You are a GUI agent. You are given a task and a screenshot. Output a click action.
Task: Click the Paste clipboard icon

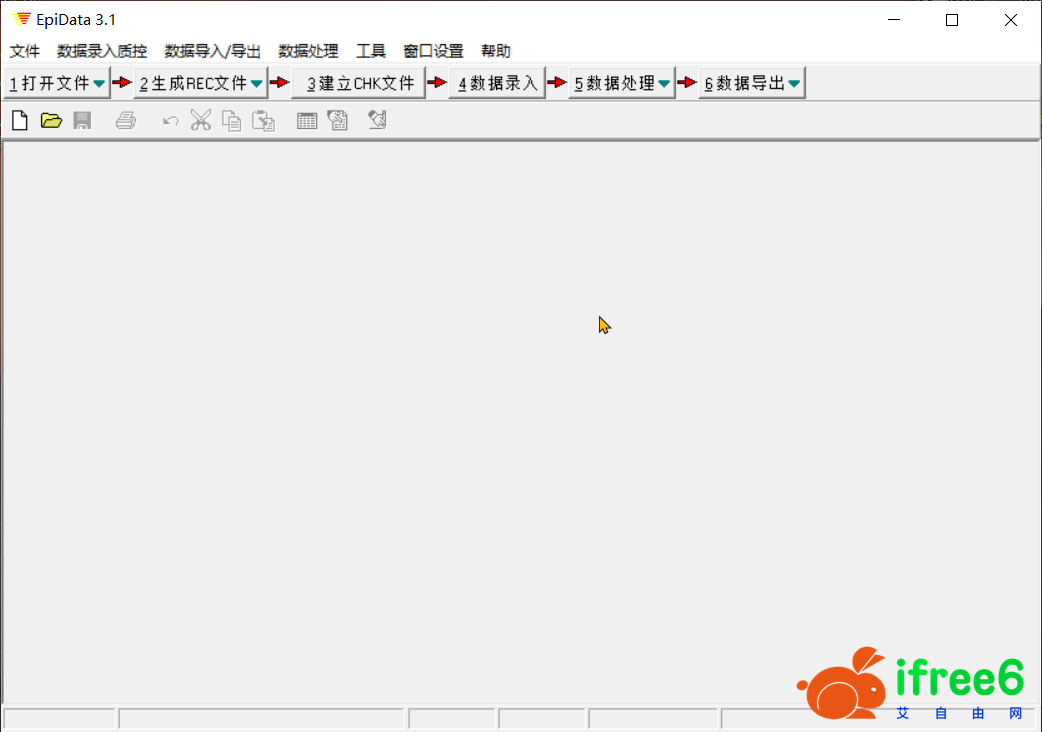[x=263, y=121]
